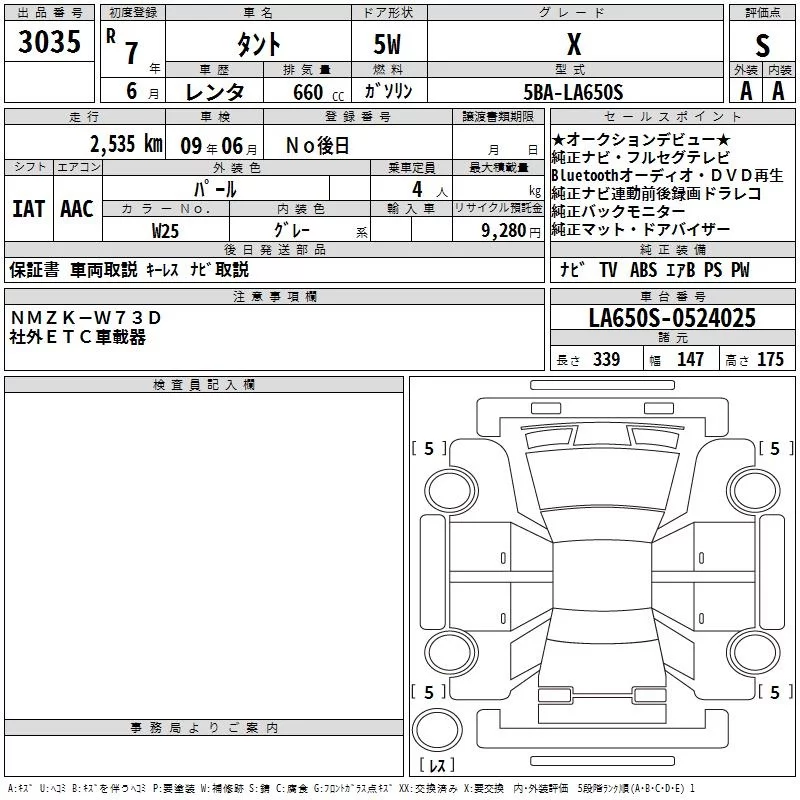This screenshot has width=800, height=800.
Task: Click the 保証書 later-shipped item
Action: (34, 269)
